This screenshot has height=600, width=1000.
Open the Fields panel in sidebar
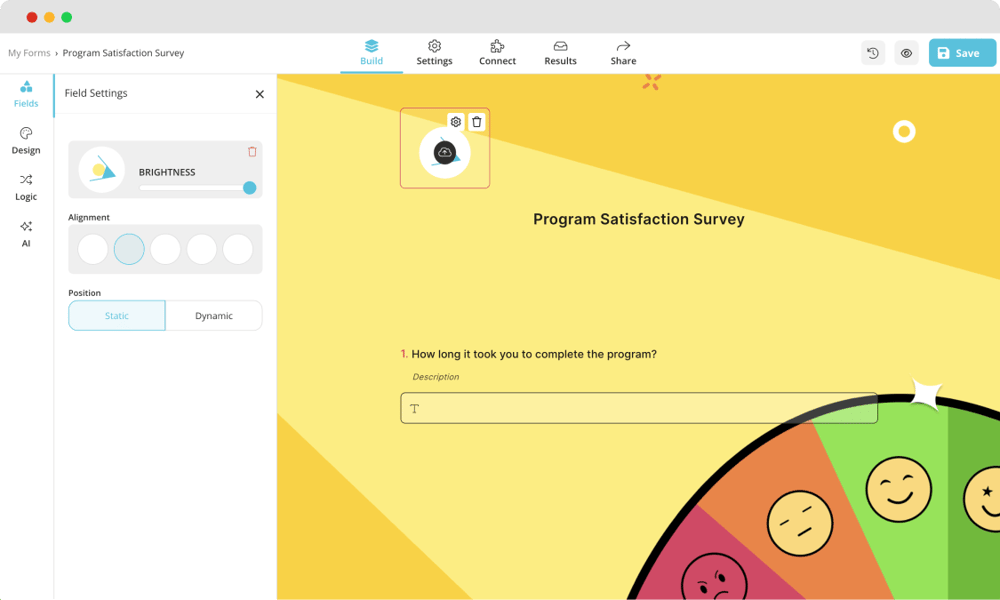pos(26,93)
